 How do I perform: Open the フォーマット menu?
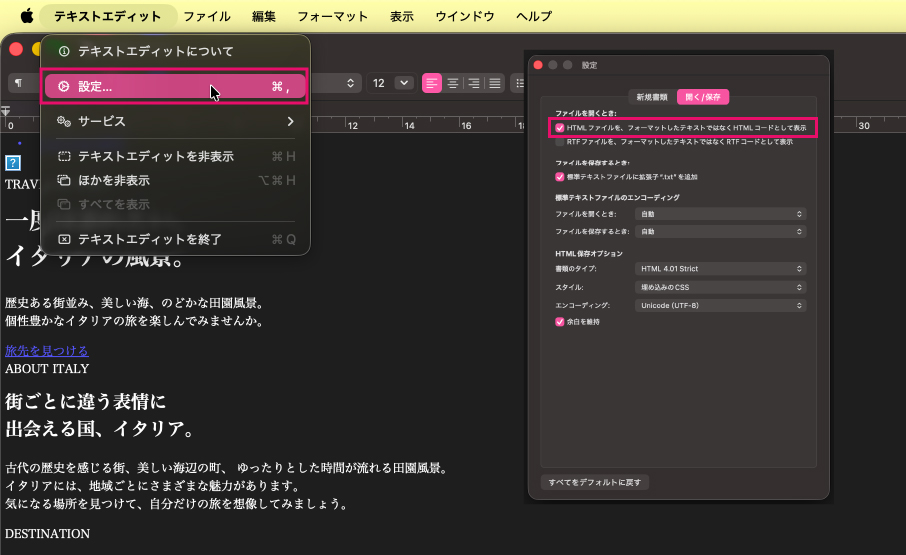pos(332,16)
